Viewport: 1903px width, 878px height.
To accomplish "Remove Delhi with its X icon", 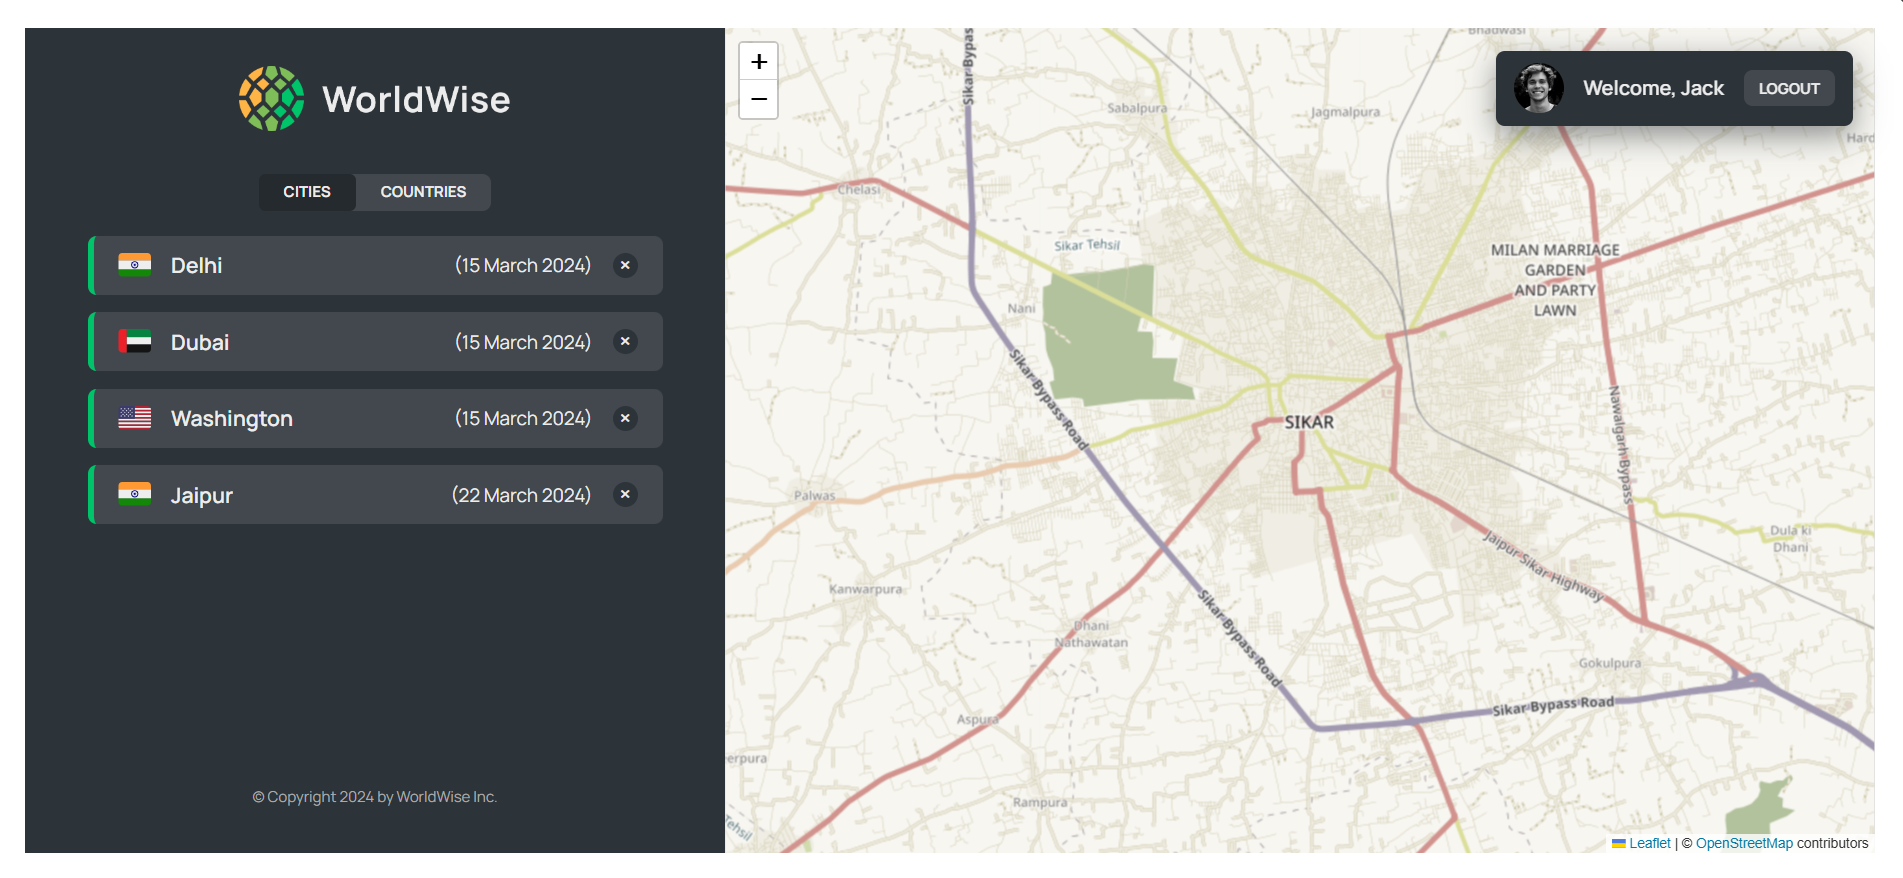I will [625, 265].
